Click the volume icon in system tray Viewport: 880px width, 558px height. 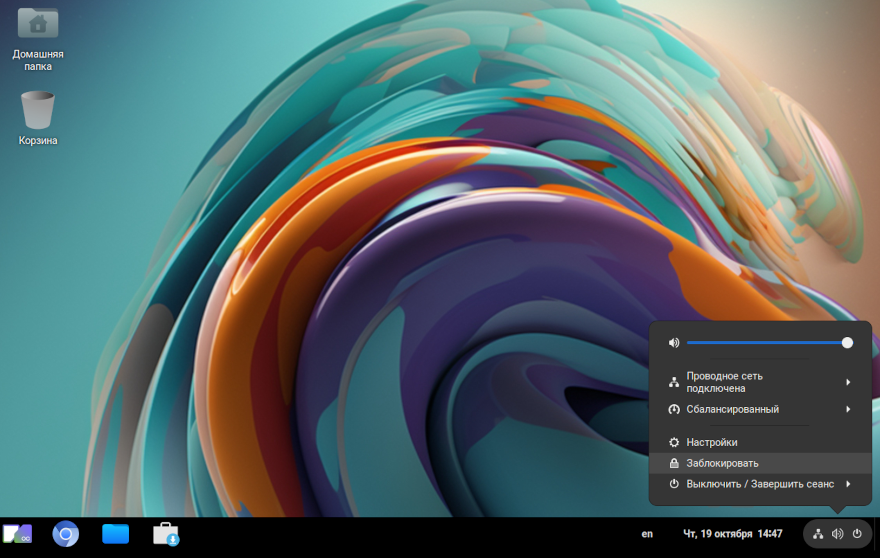[837, 534]
